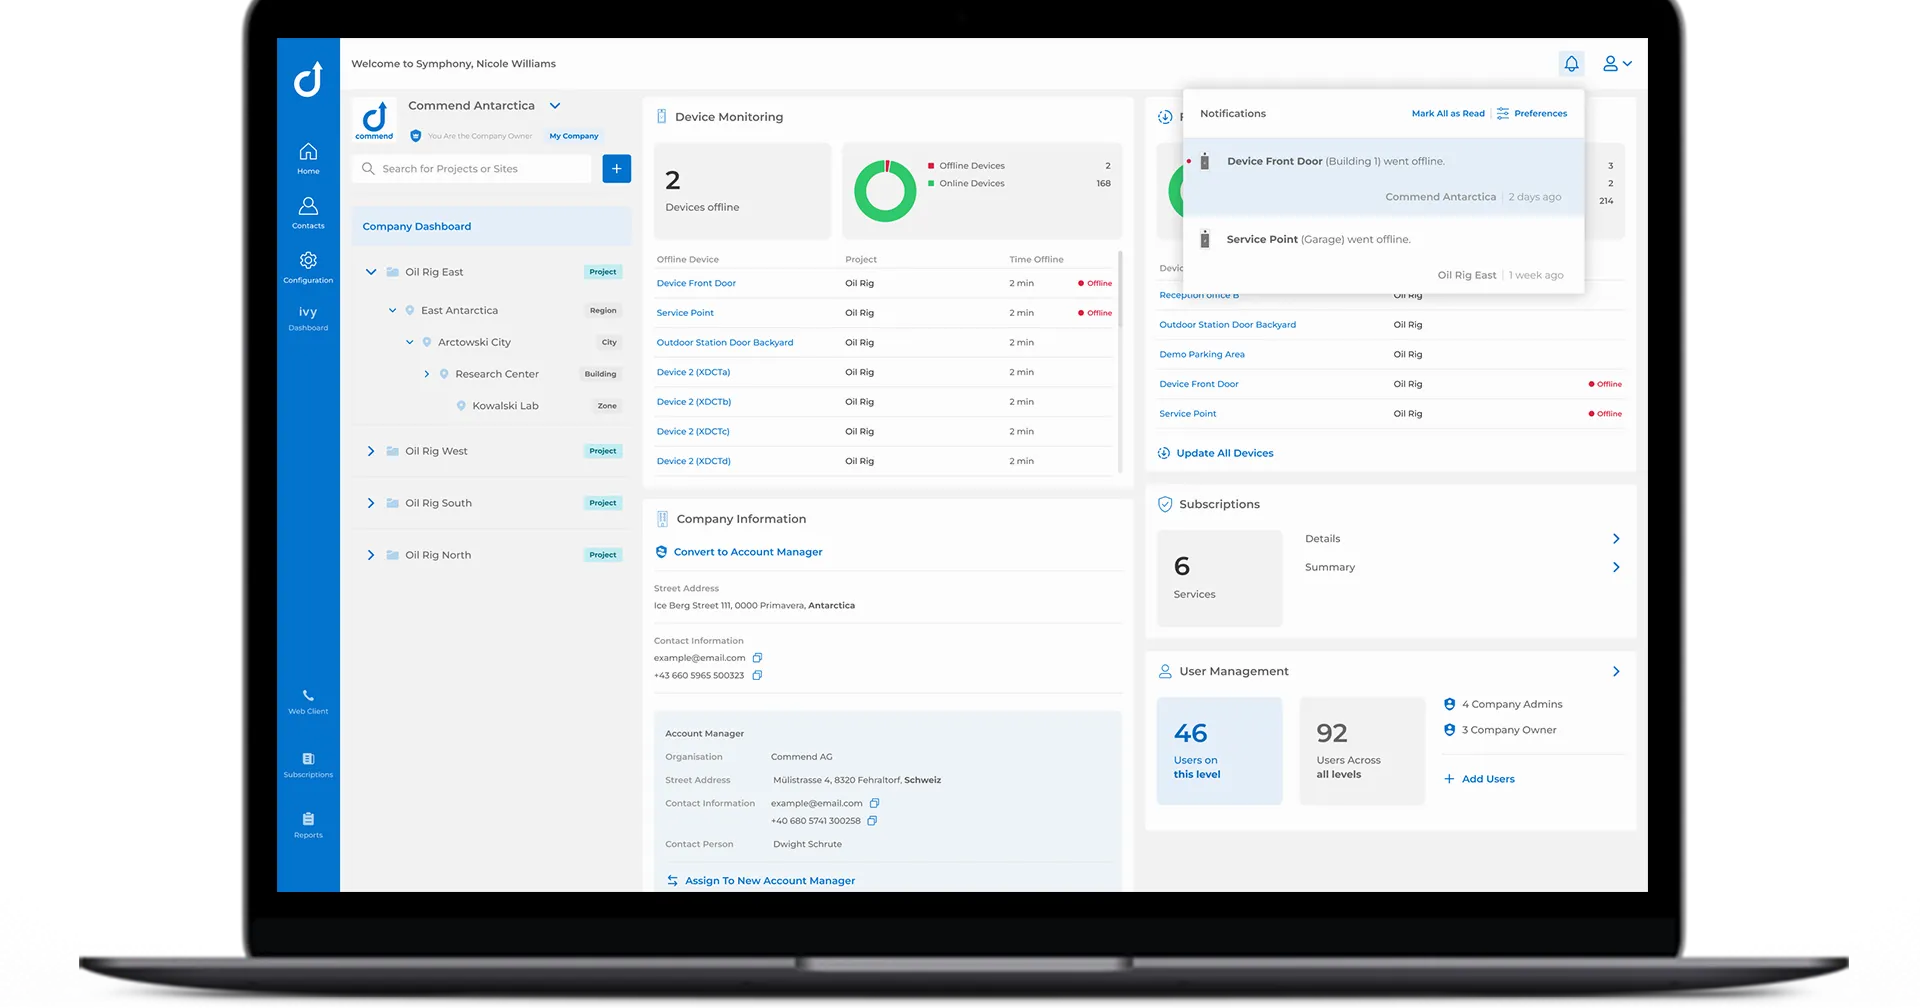
Task: Open the Company Dashboard menu entry
Action: [417, 226]
